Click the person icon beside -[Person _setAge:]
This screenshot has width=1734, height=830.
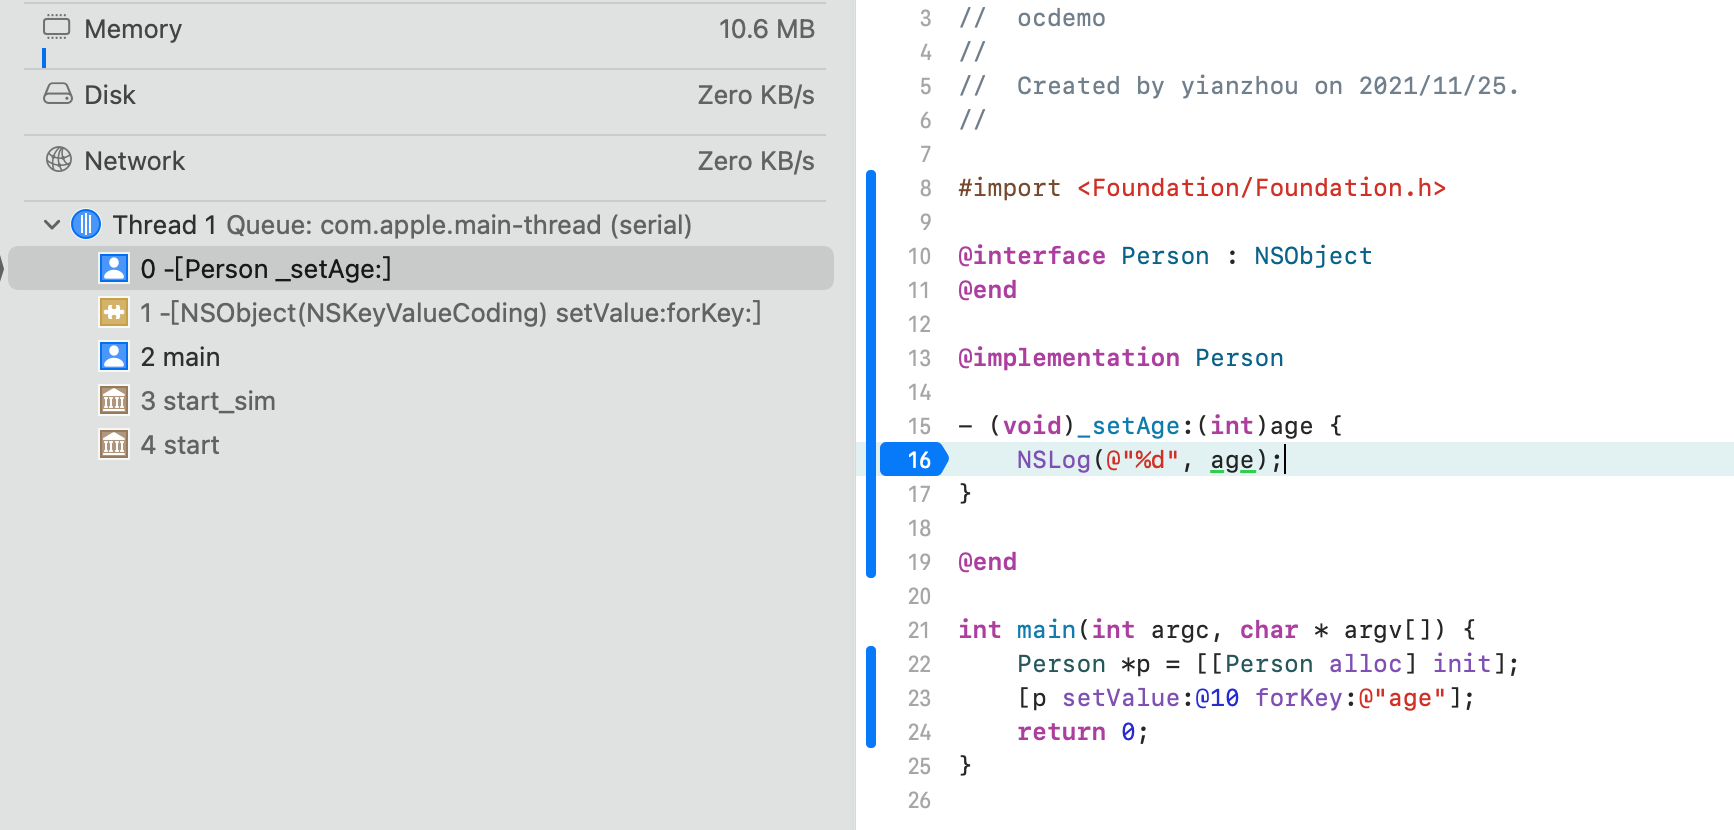coord(114,268)
